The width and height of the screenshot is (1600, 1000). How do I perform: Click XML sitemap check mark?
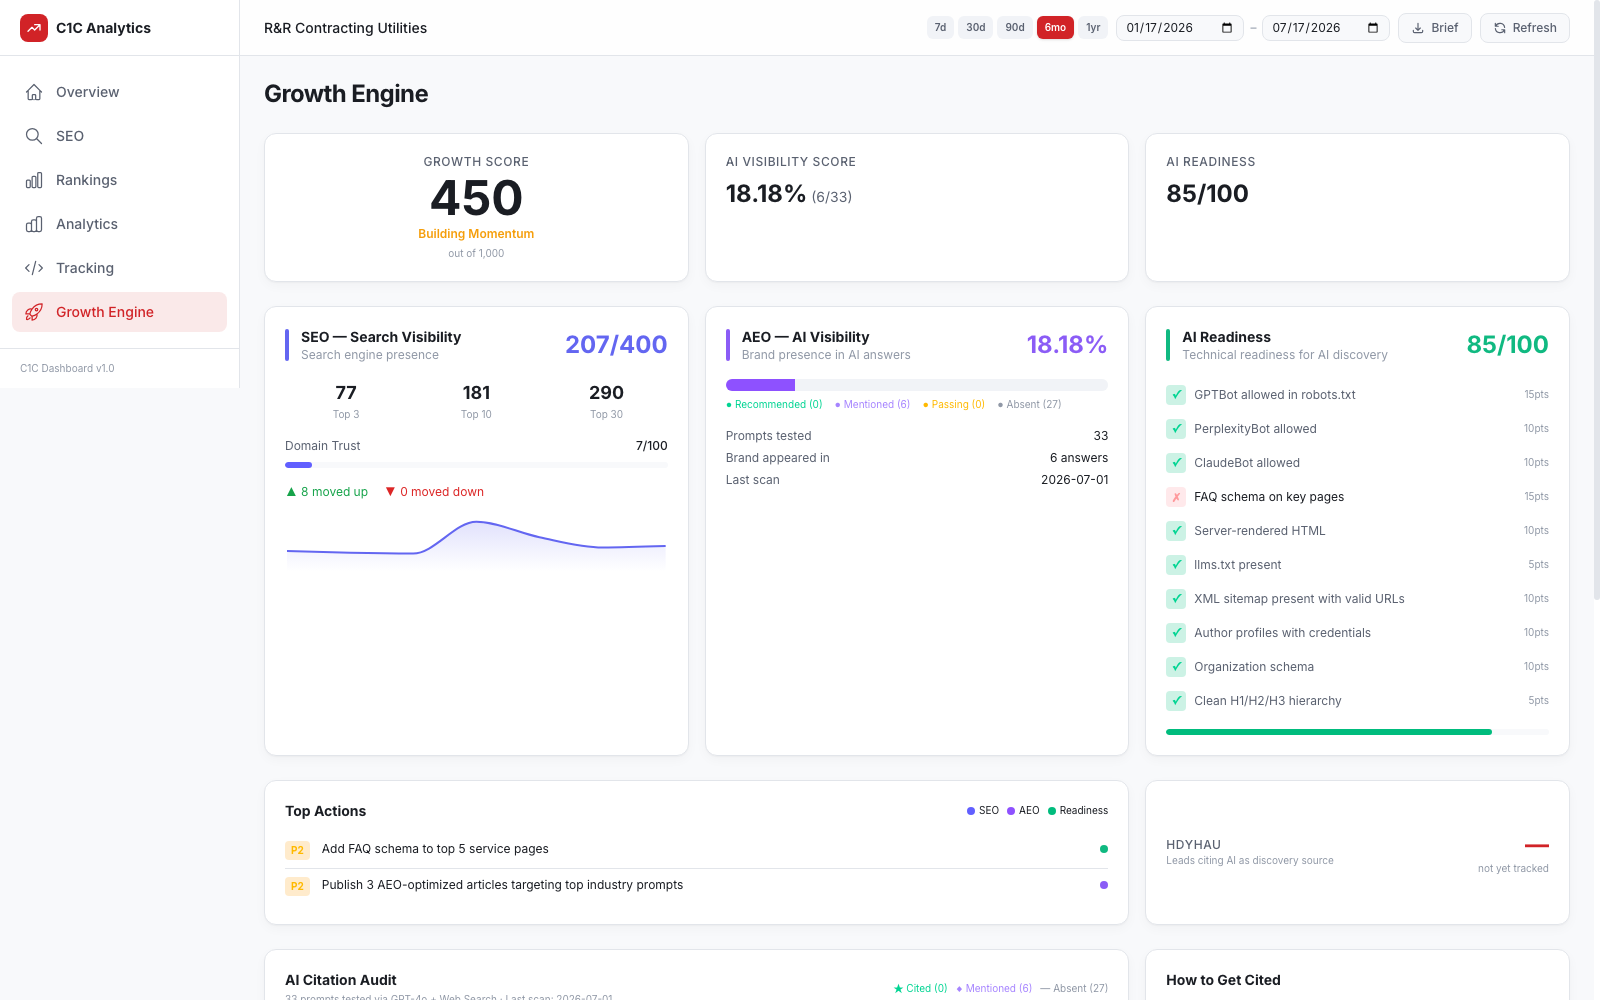(1176, 599)
